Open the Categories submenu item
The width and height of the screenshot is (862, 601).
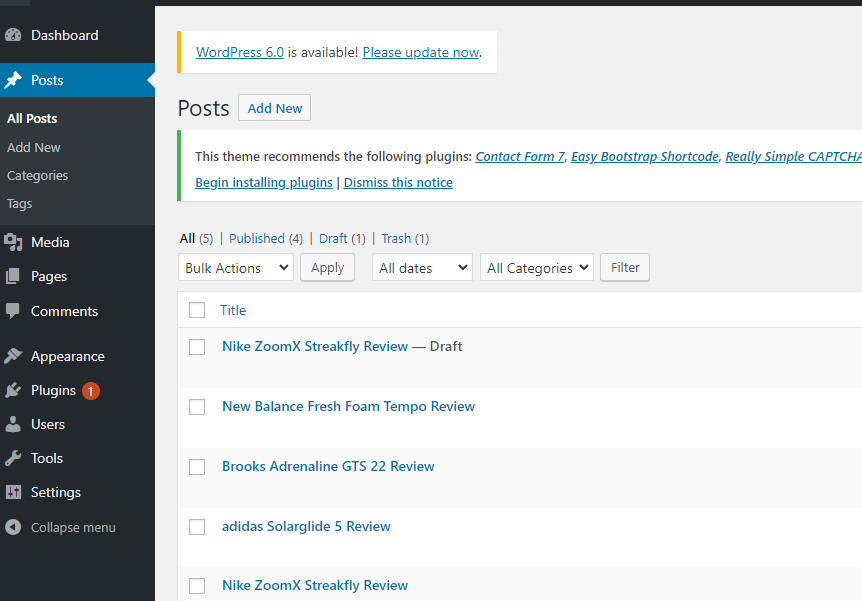point(37,175)
